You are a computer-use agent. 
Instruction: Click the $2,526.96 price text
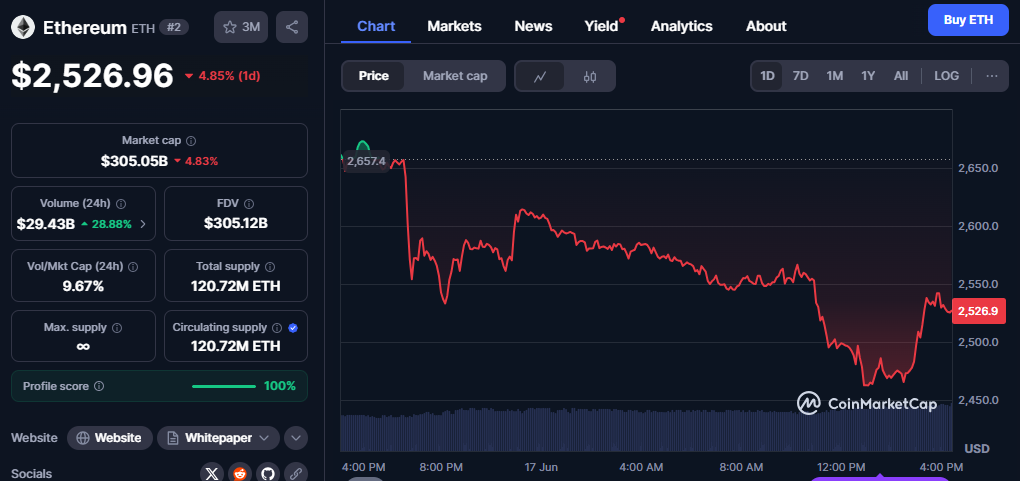pos(92,76)
